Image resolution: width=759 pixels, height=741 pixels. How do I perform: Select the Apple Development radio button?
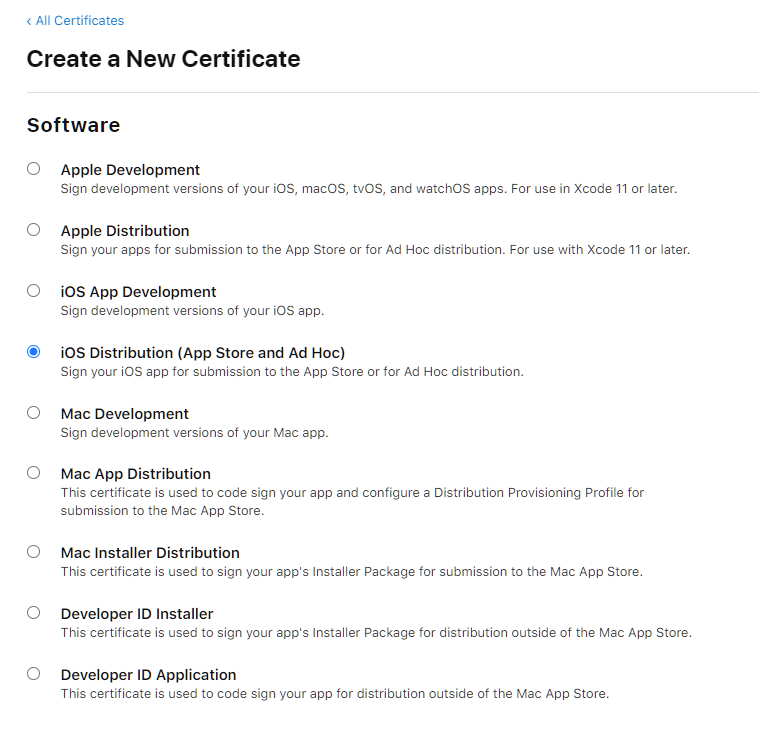coord(34,169)
